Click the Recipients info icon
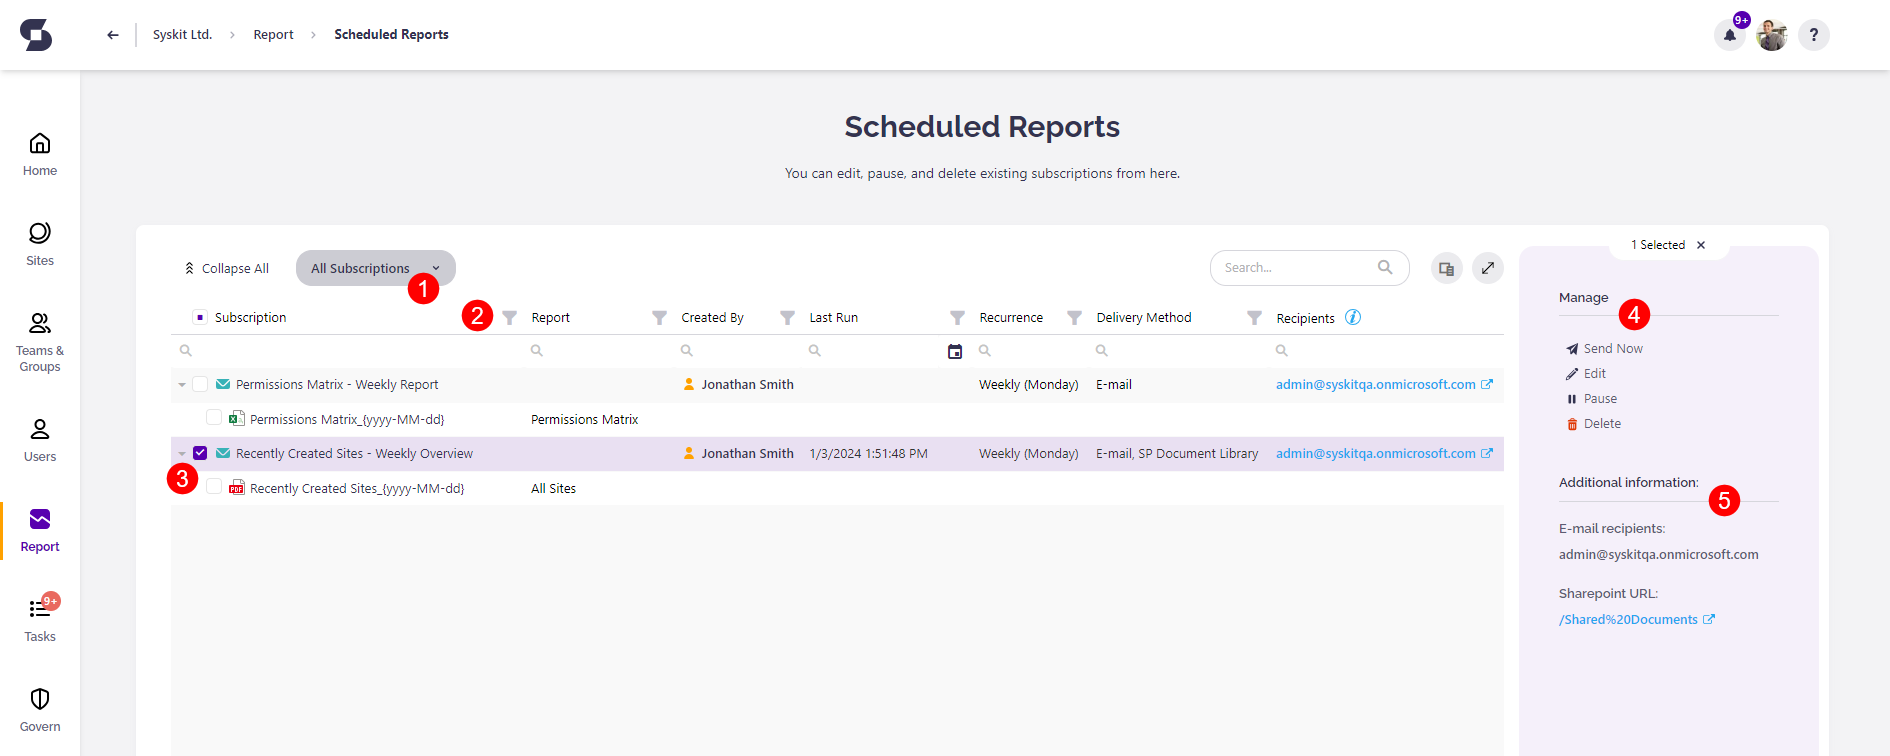 coord(1353,317)
